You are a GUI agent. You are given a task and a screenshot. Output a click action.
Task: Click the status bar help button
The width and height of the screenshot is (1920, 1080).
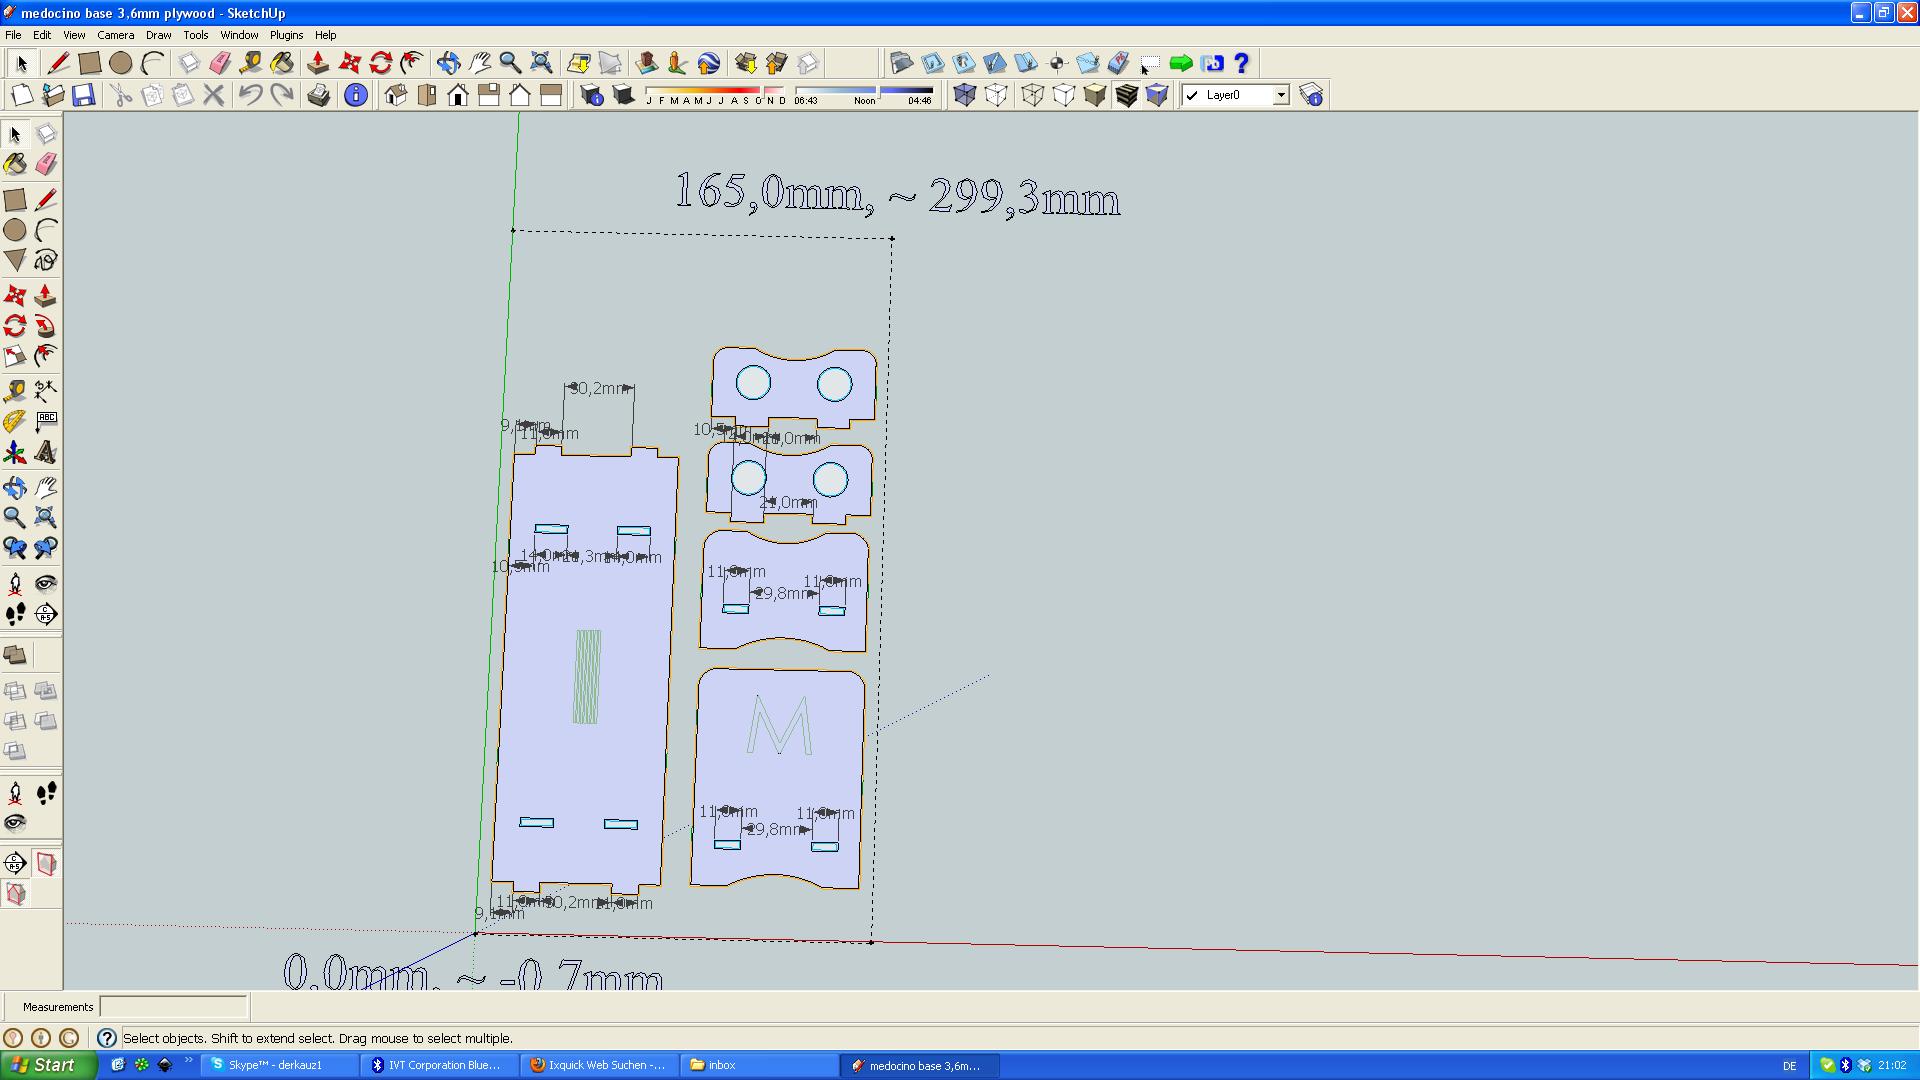[x=105, y=1038]
